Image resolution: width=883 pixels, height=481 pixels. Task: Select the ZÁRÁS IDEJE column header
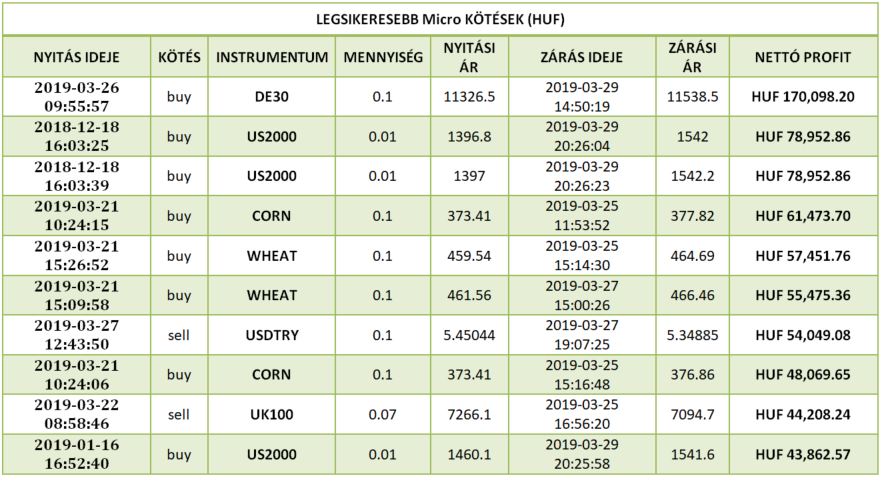pos(585,58)
